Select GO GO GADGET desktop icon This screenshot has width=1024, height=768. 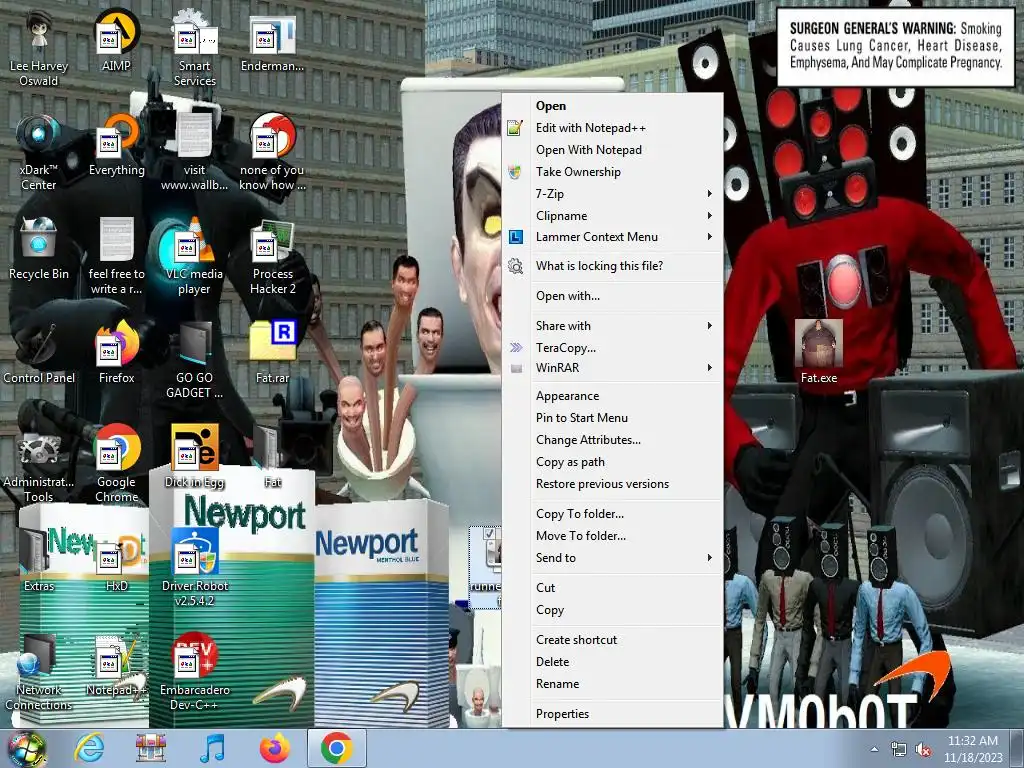[194, 360]
